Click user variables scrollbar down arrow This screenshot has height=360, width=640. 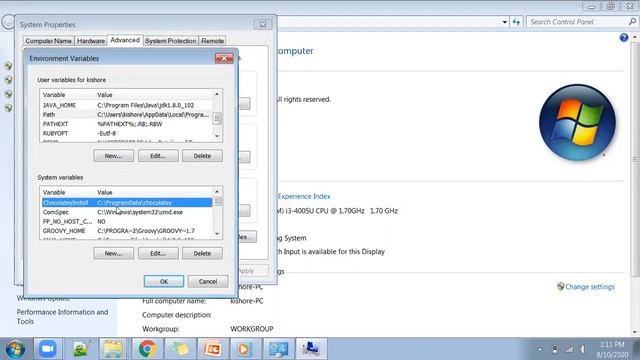pos(217,136)
